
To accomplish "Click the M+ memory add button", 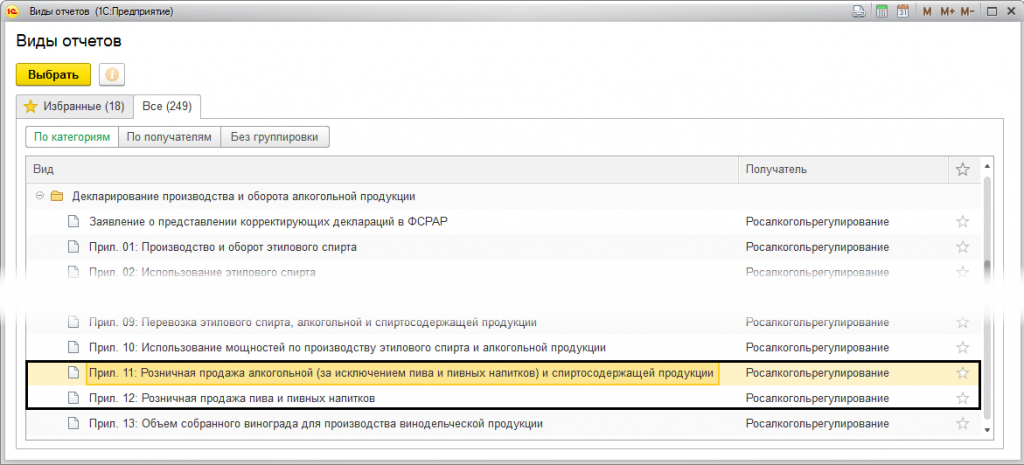I will pyautogui.click(x=946, y=12).
